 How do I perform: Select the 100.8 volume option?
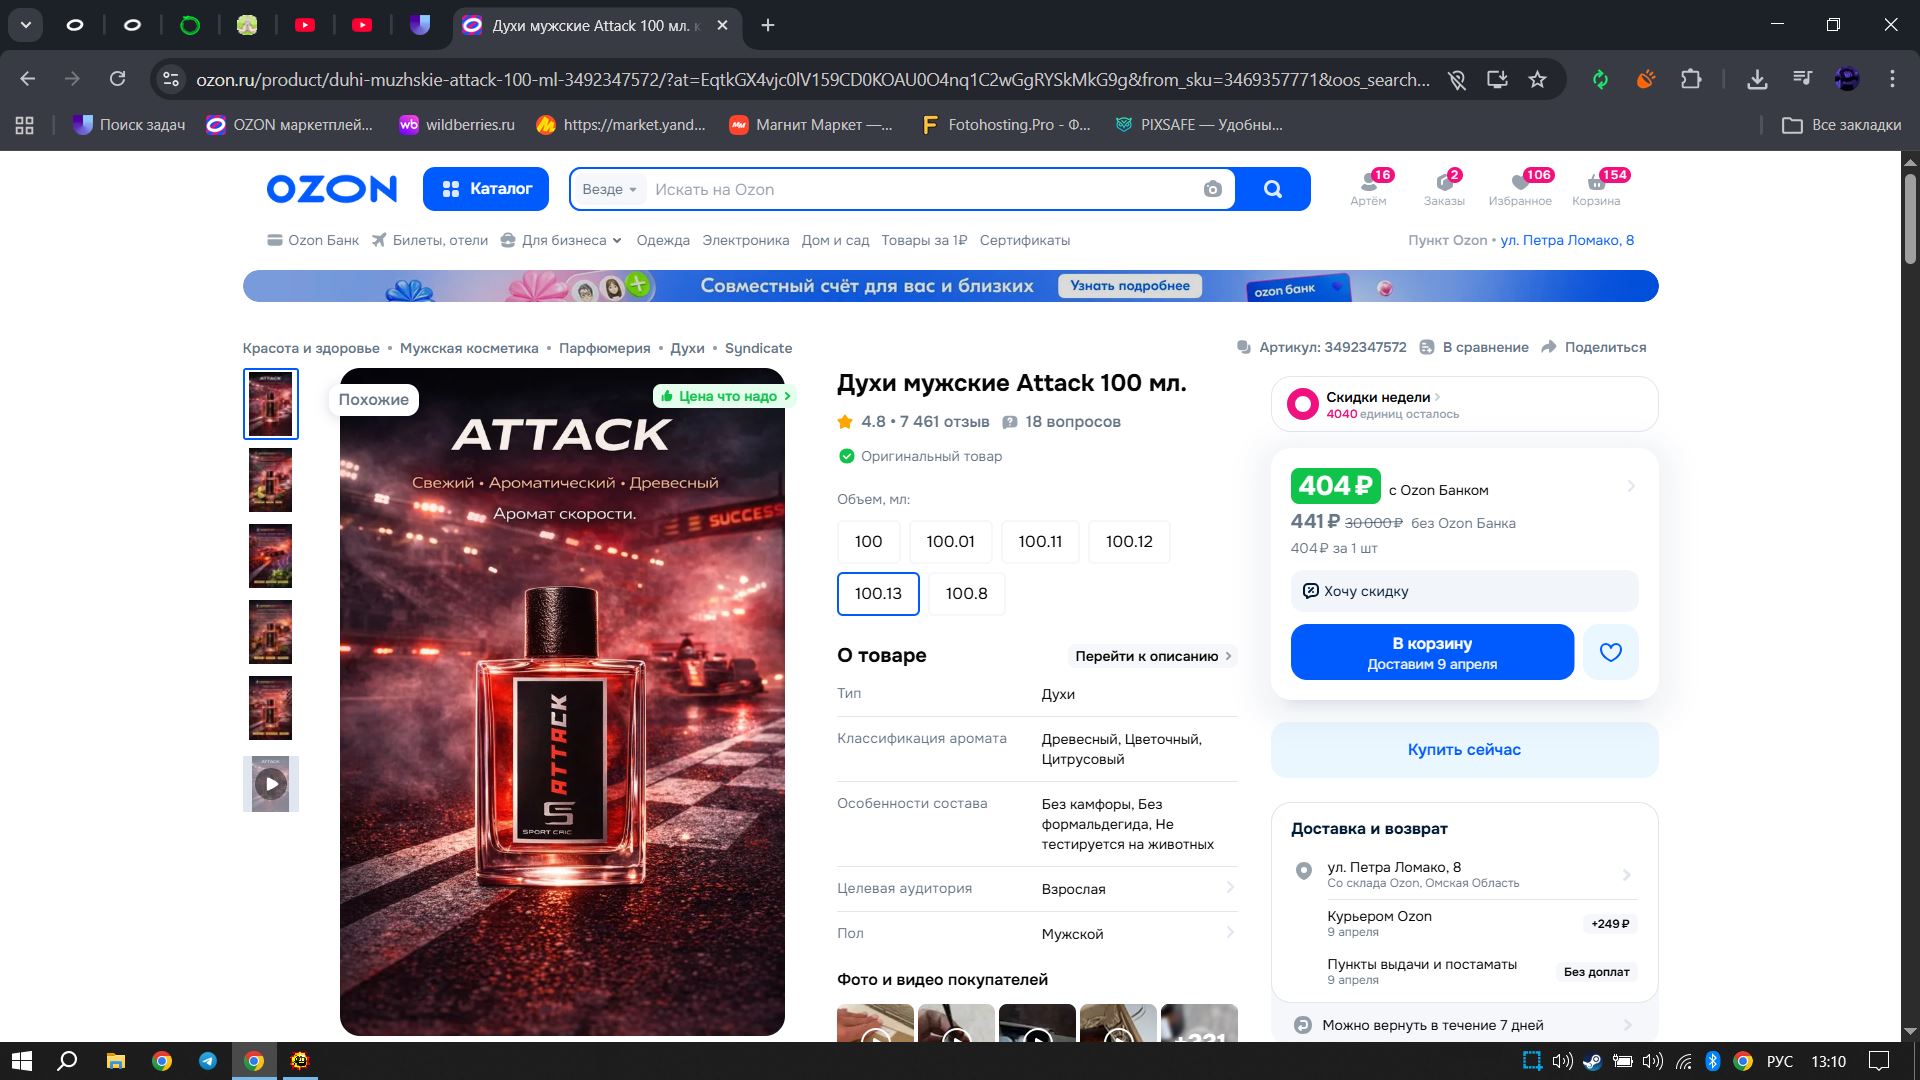[966, 593]
